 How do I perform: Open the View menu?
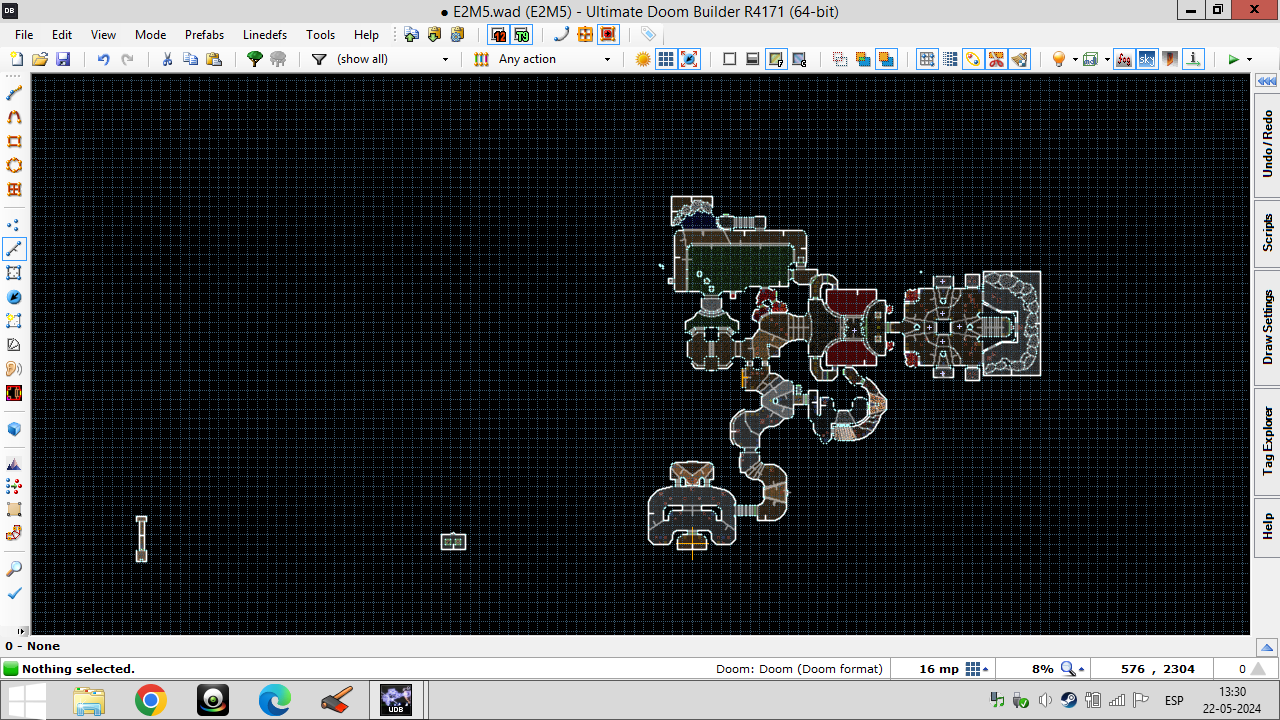(104, 35)
